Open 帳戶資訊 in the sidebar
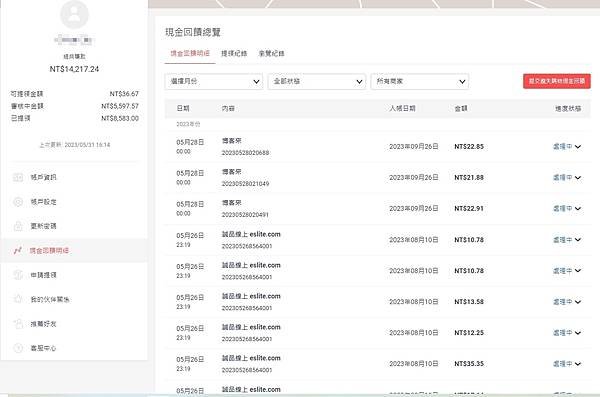 coord(43,177)
